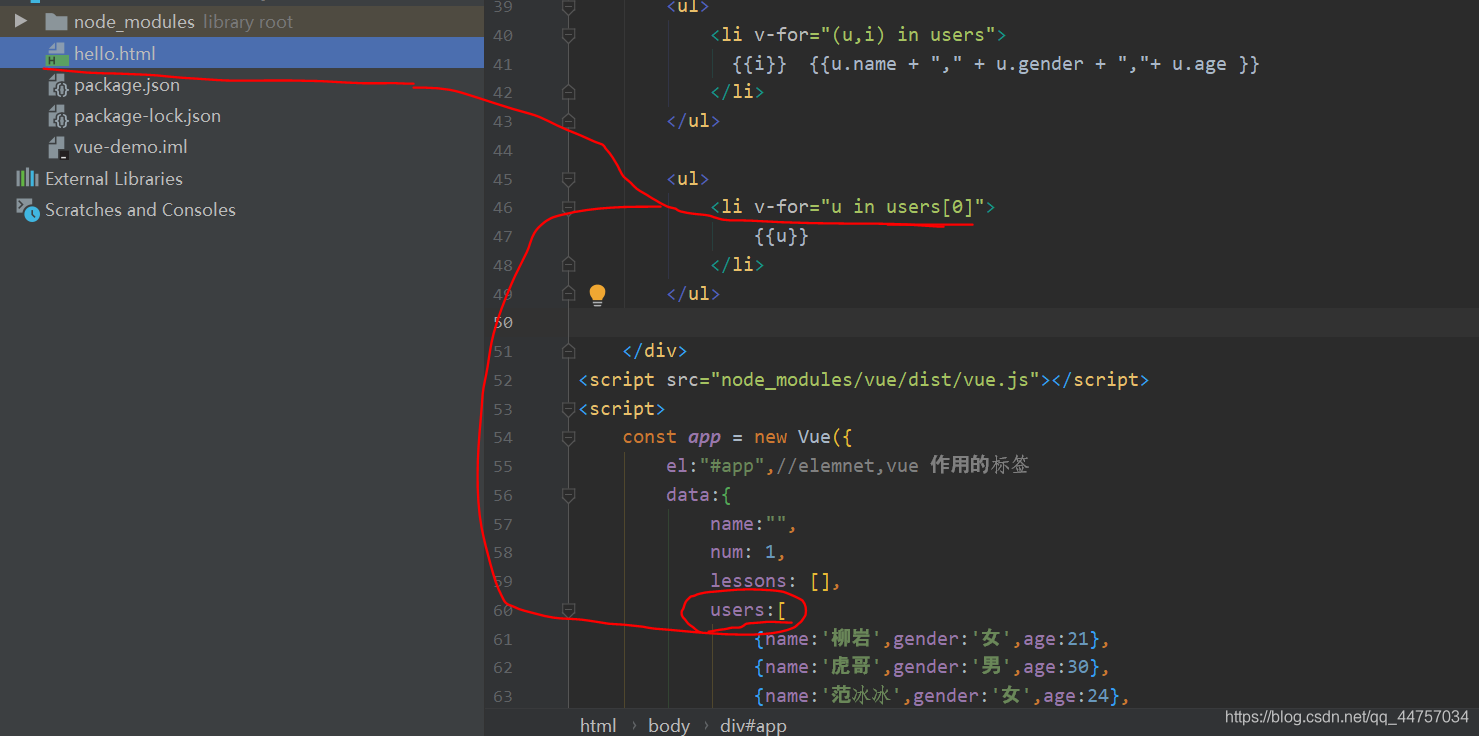Collapse the script fold at line 53
The image size is (1479, 736).
[568, 409]
